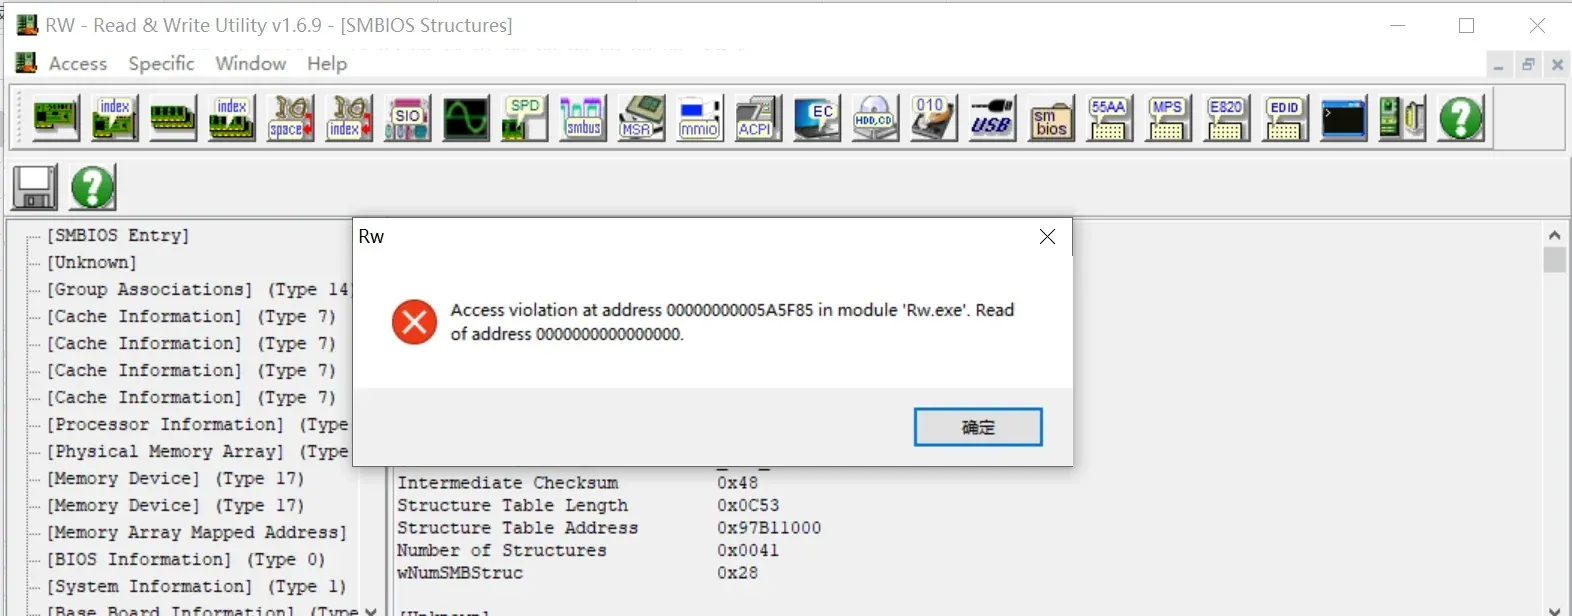Select [System Information] (Type 1) node
Screen dimensions: 1572x616
point(196,586)
